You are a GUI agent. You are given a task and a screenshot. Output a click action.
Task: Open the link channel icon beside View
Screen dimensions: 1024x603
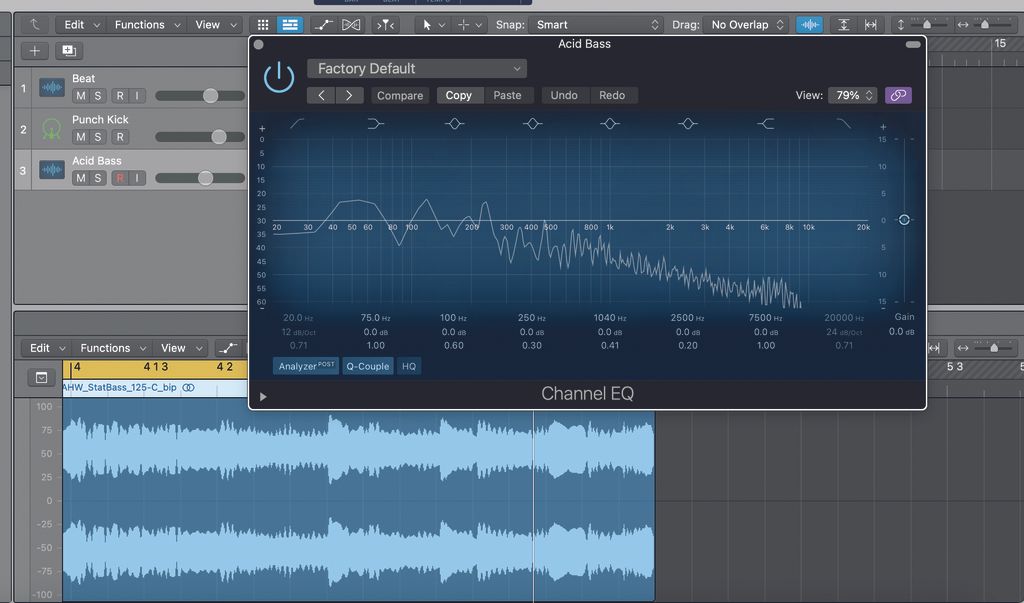pyautogui.click(x=897, y=94)
